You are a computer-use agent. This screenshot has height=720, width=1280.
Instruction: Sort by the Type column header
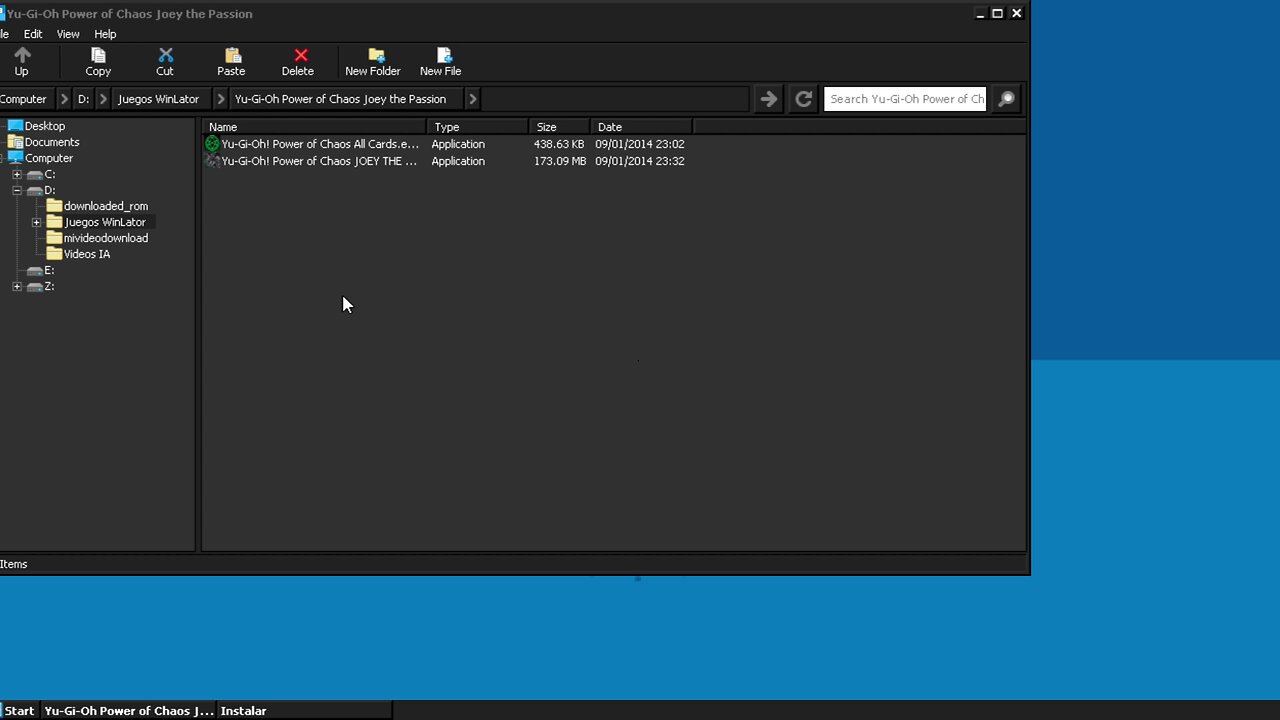tap(478, 127)
